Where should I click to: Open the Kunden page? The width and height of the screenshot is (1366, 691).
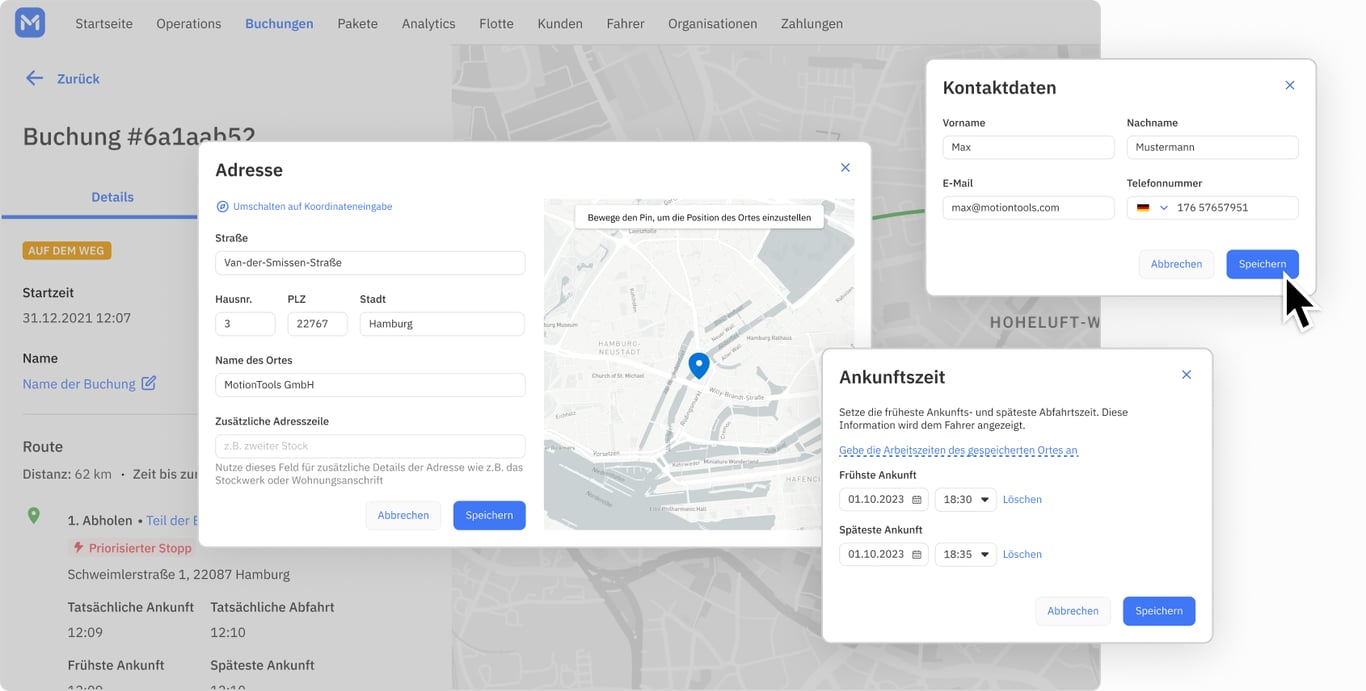point(560,23)
